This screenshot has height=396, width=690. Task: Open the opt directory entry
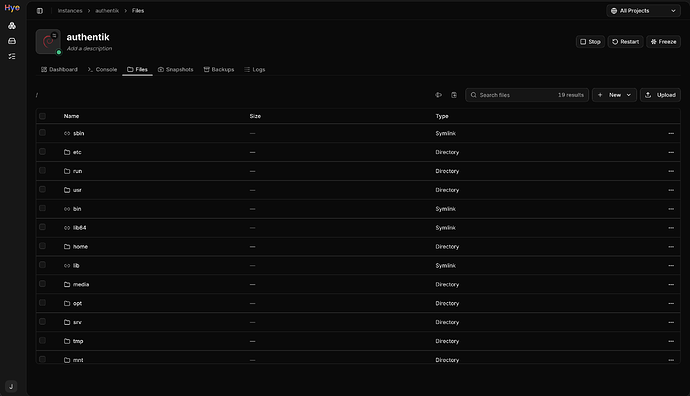click(x=77, y=304)
